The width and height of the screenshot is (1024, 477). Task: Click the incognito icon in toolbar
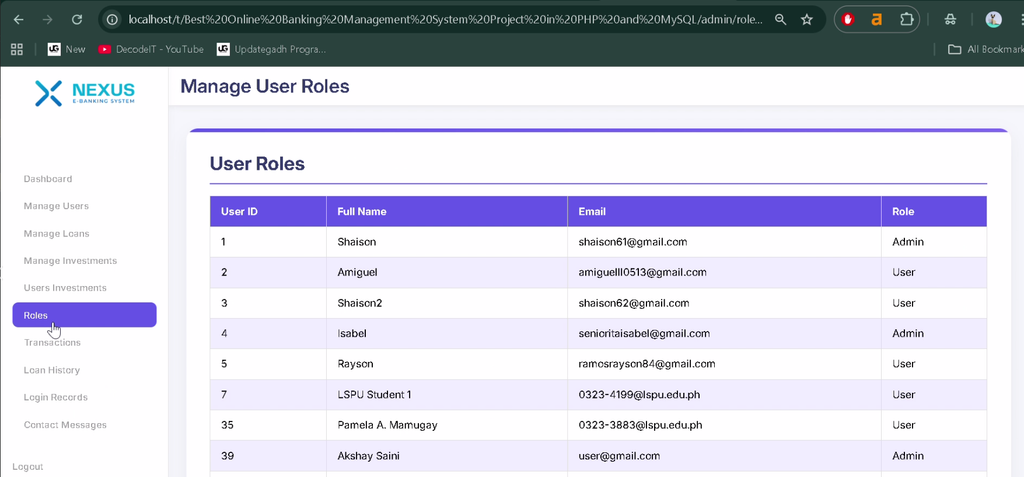pyautogui.click(x=951, y=20)
